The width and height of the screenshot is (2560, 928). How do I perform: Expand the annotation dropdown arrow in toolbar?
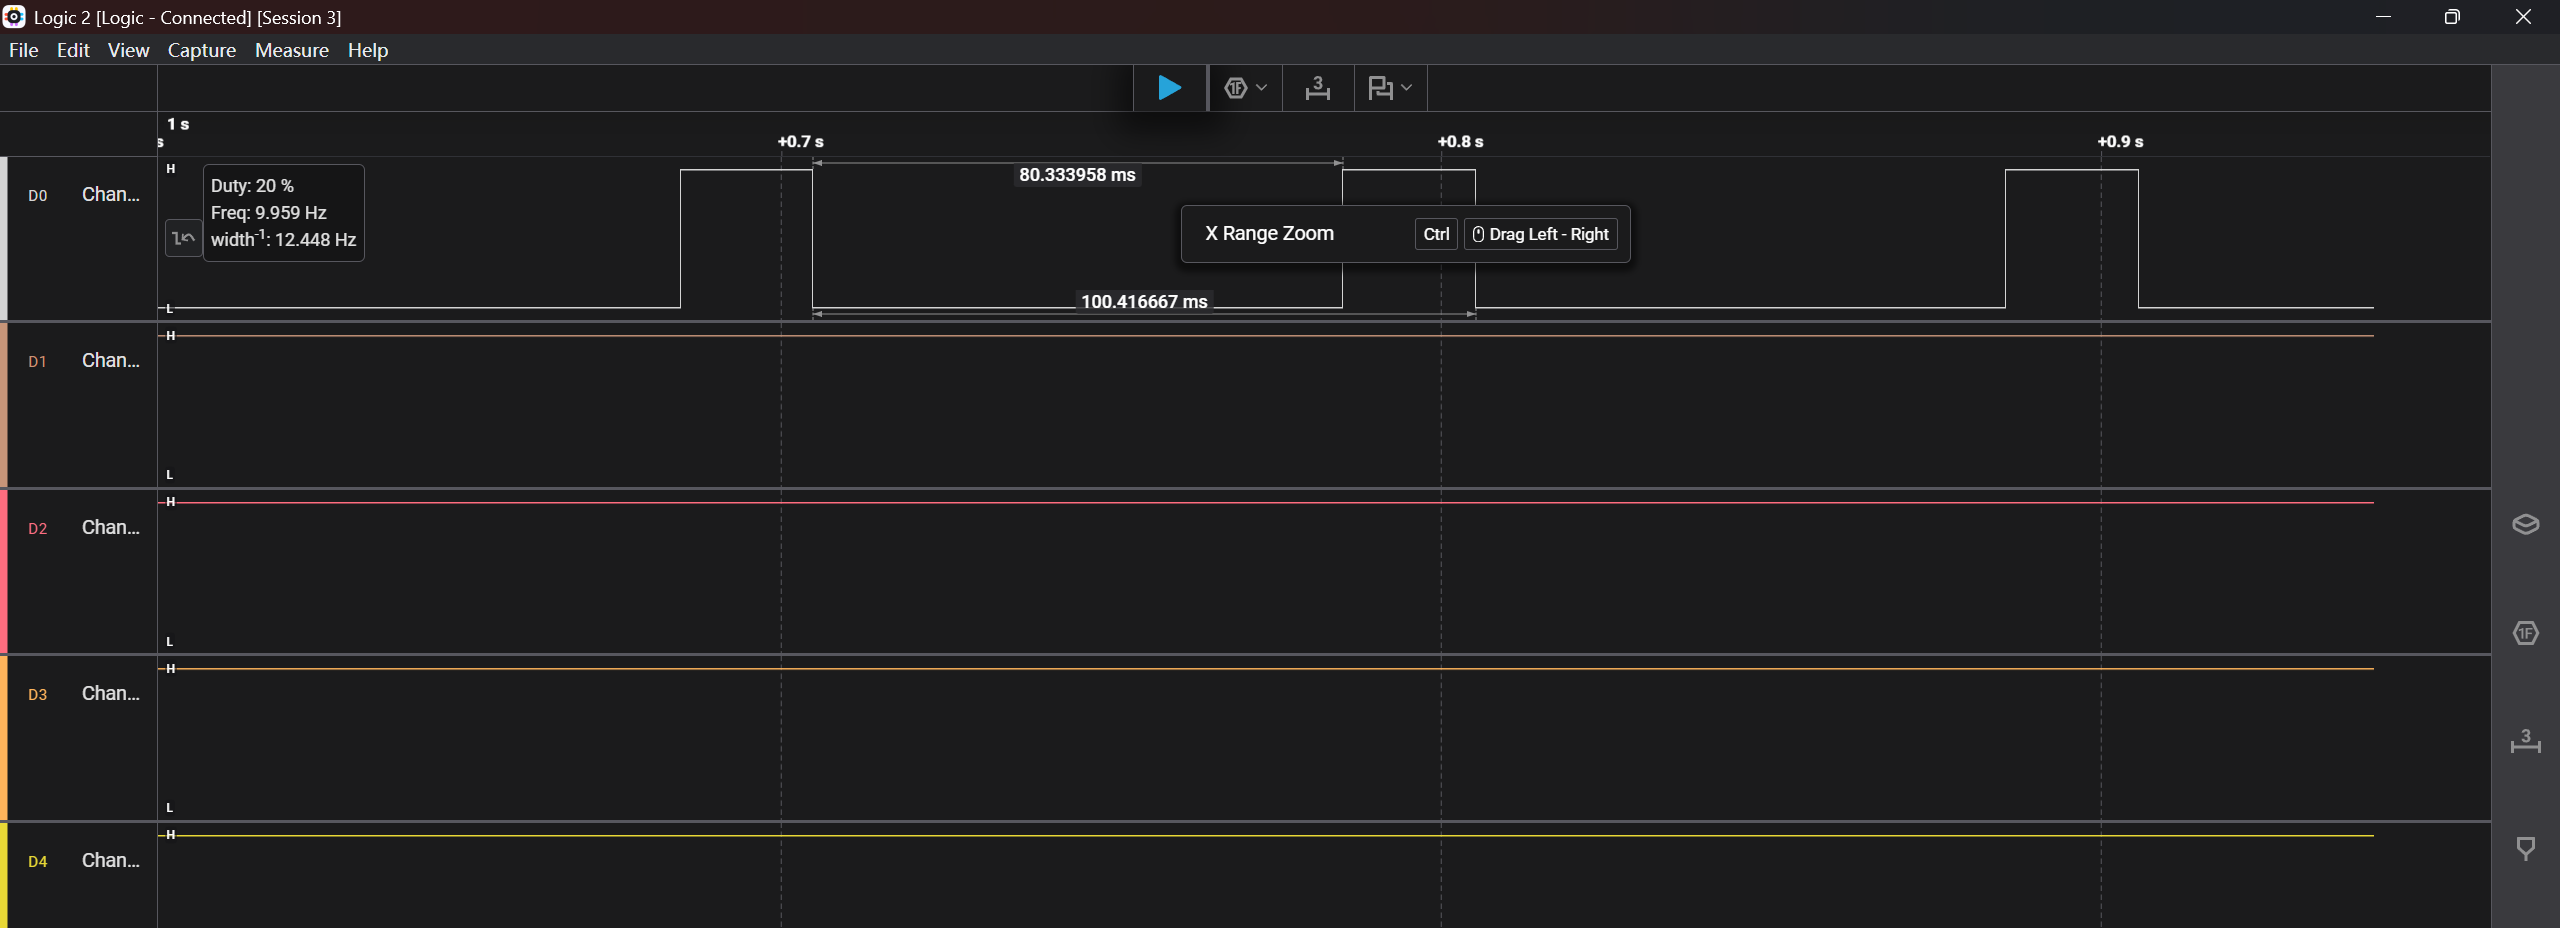click(x=1407, y=88)
